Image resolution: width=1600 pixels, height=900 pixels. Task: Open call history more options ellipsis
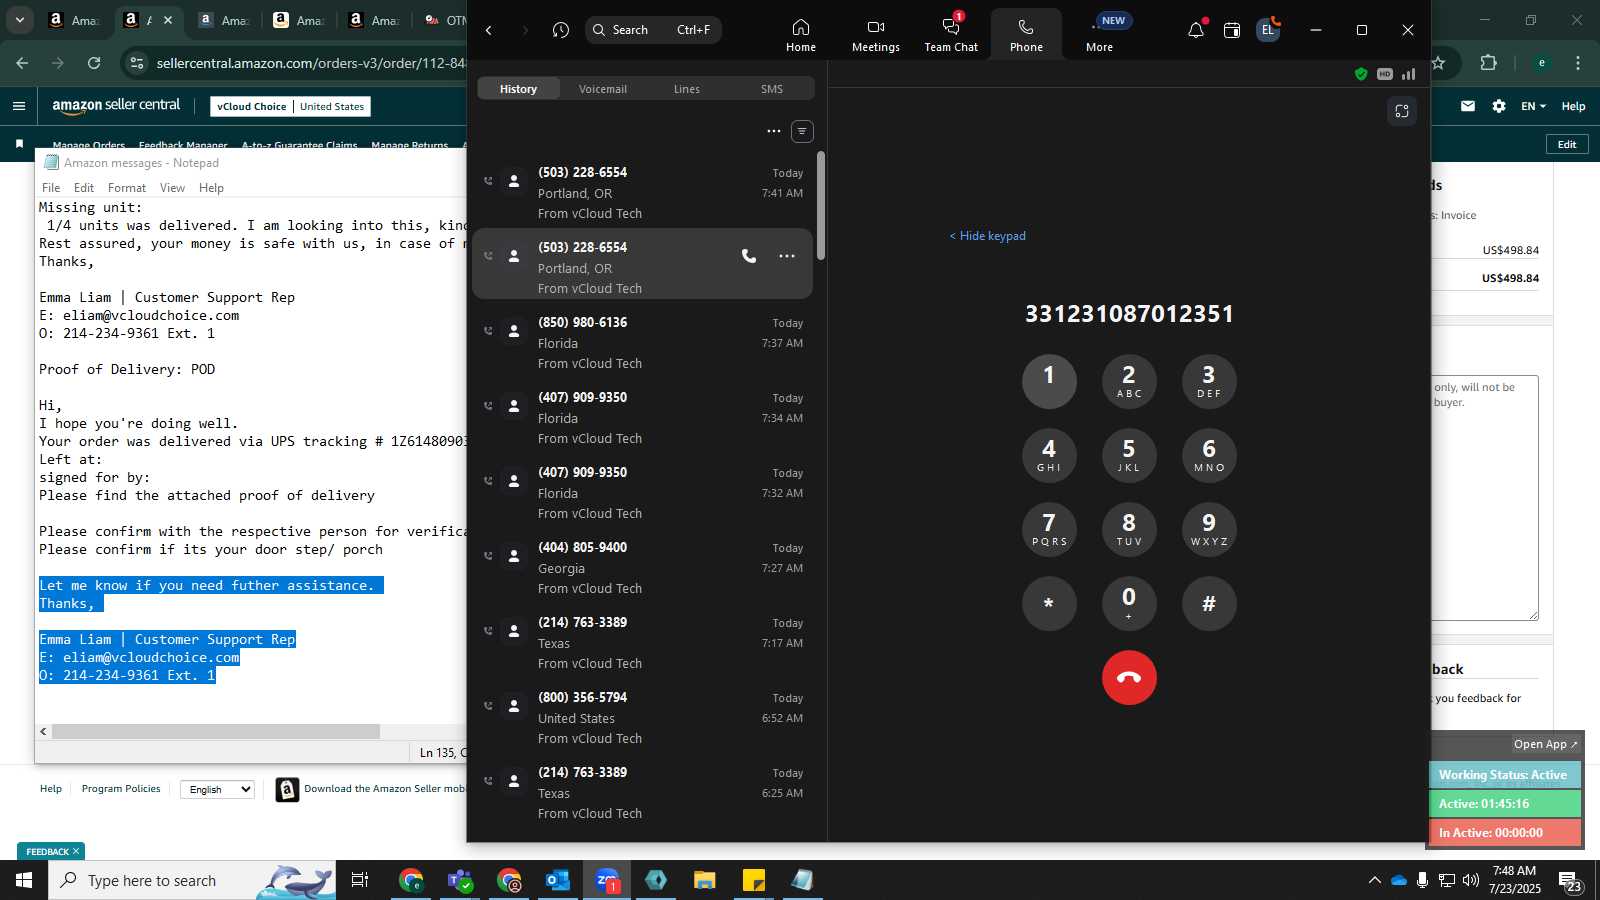tap(774, 131)
